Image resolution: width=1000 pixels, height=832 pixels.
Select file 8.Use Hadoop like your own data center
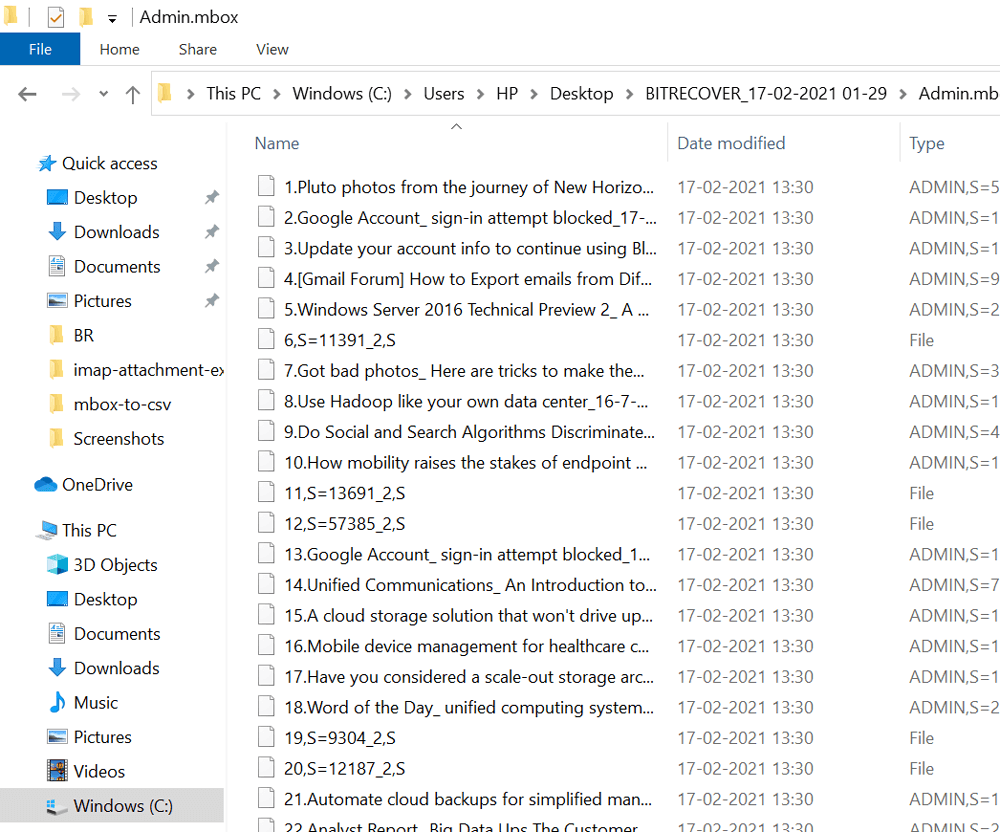pos(466,402)
